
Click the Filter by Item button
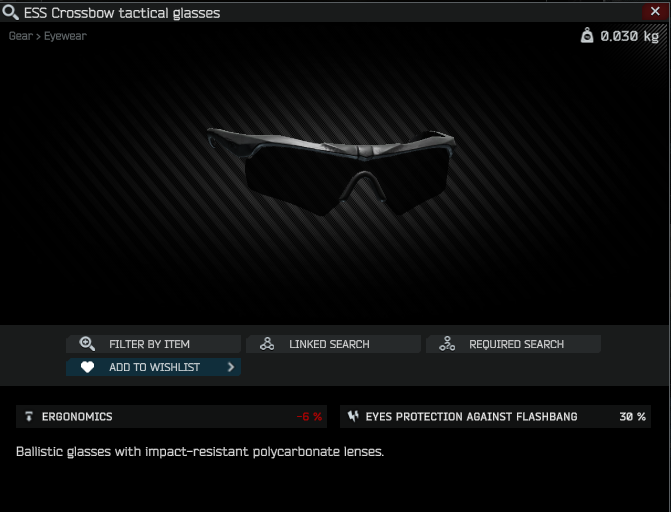(154, 344)
